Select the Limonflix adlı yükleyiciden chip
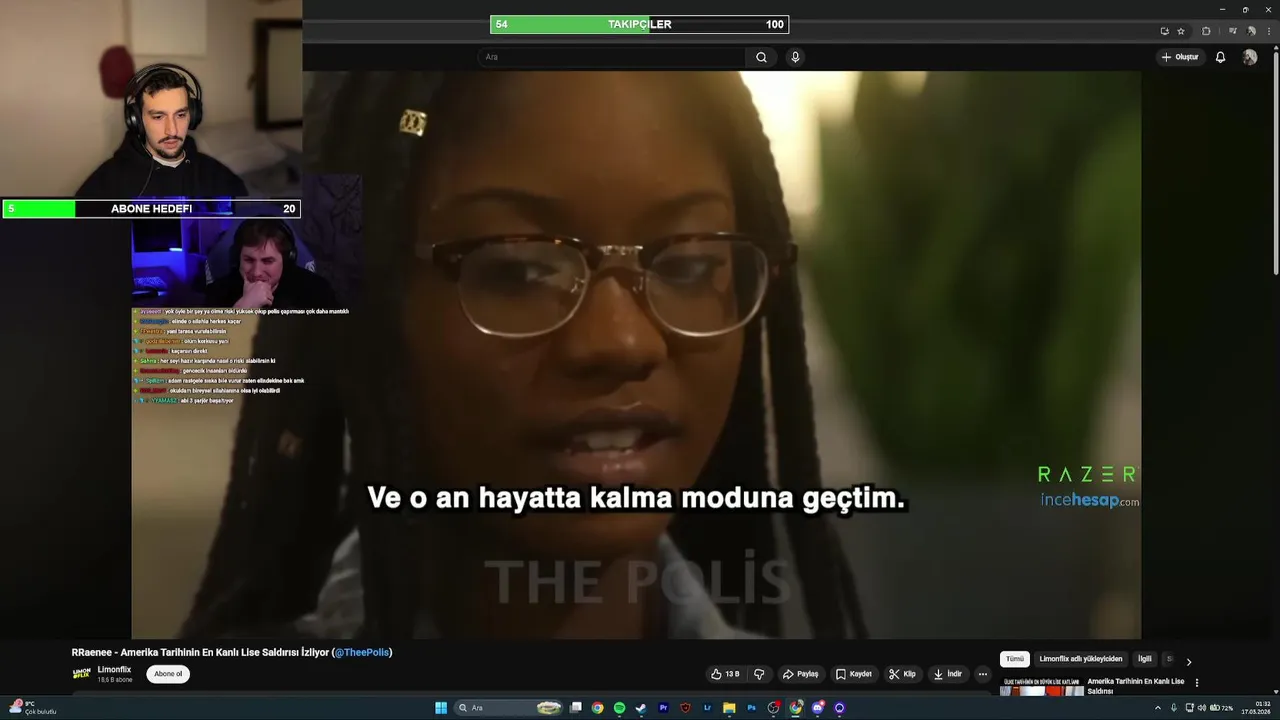 click(1081, 659)
